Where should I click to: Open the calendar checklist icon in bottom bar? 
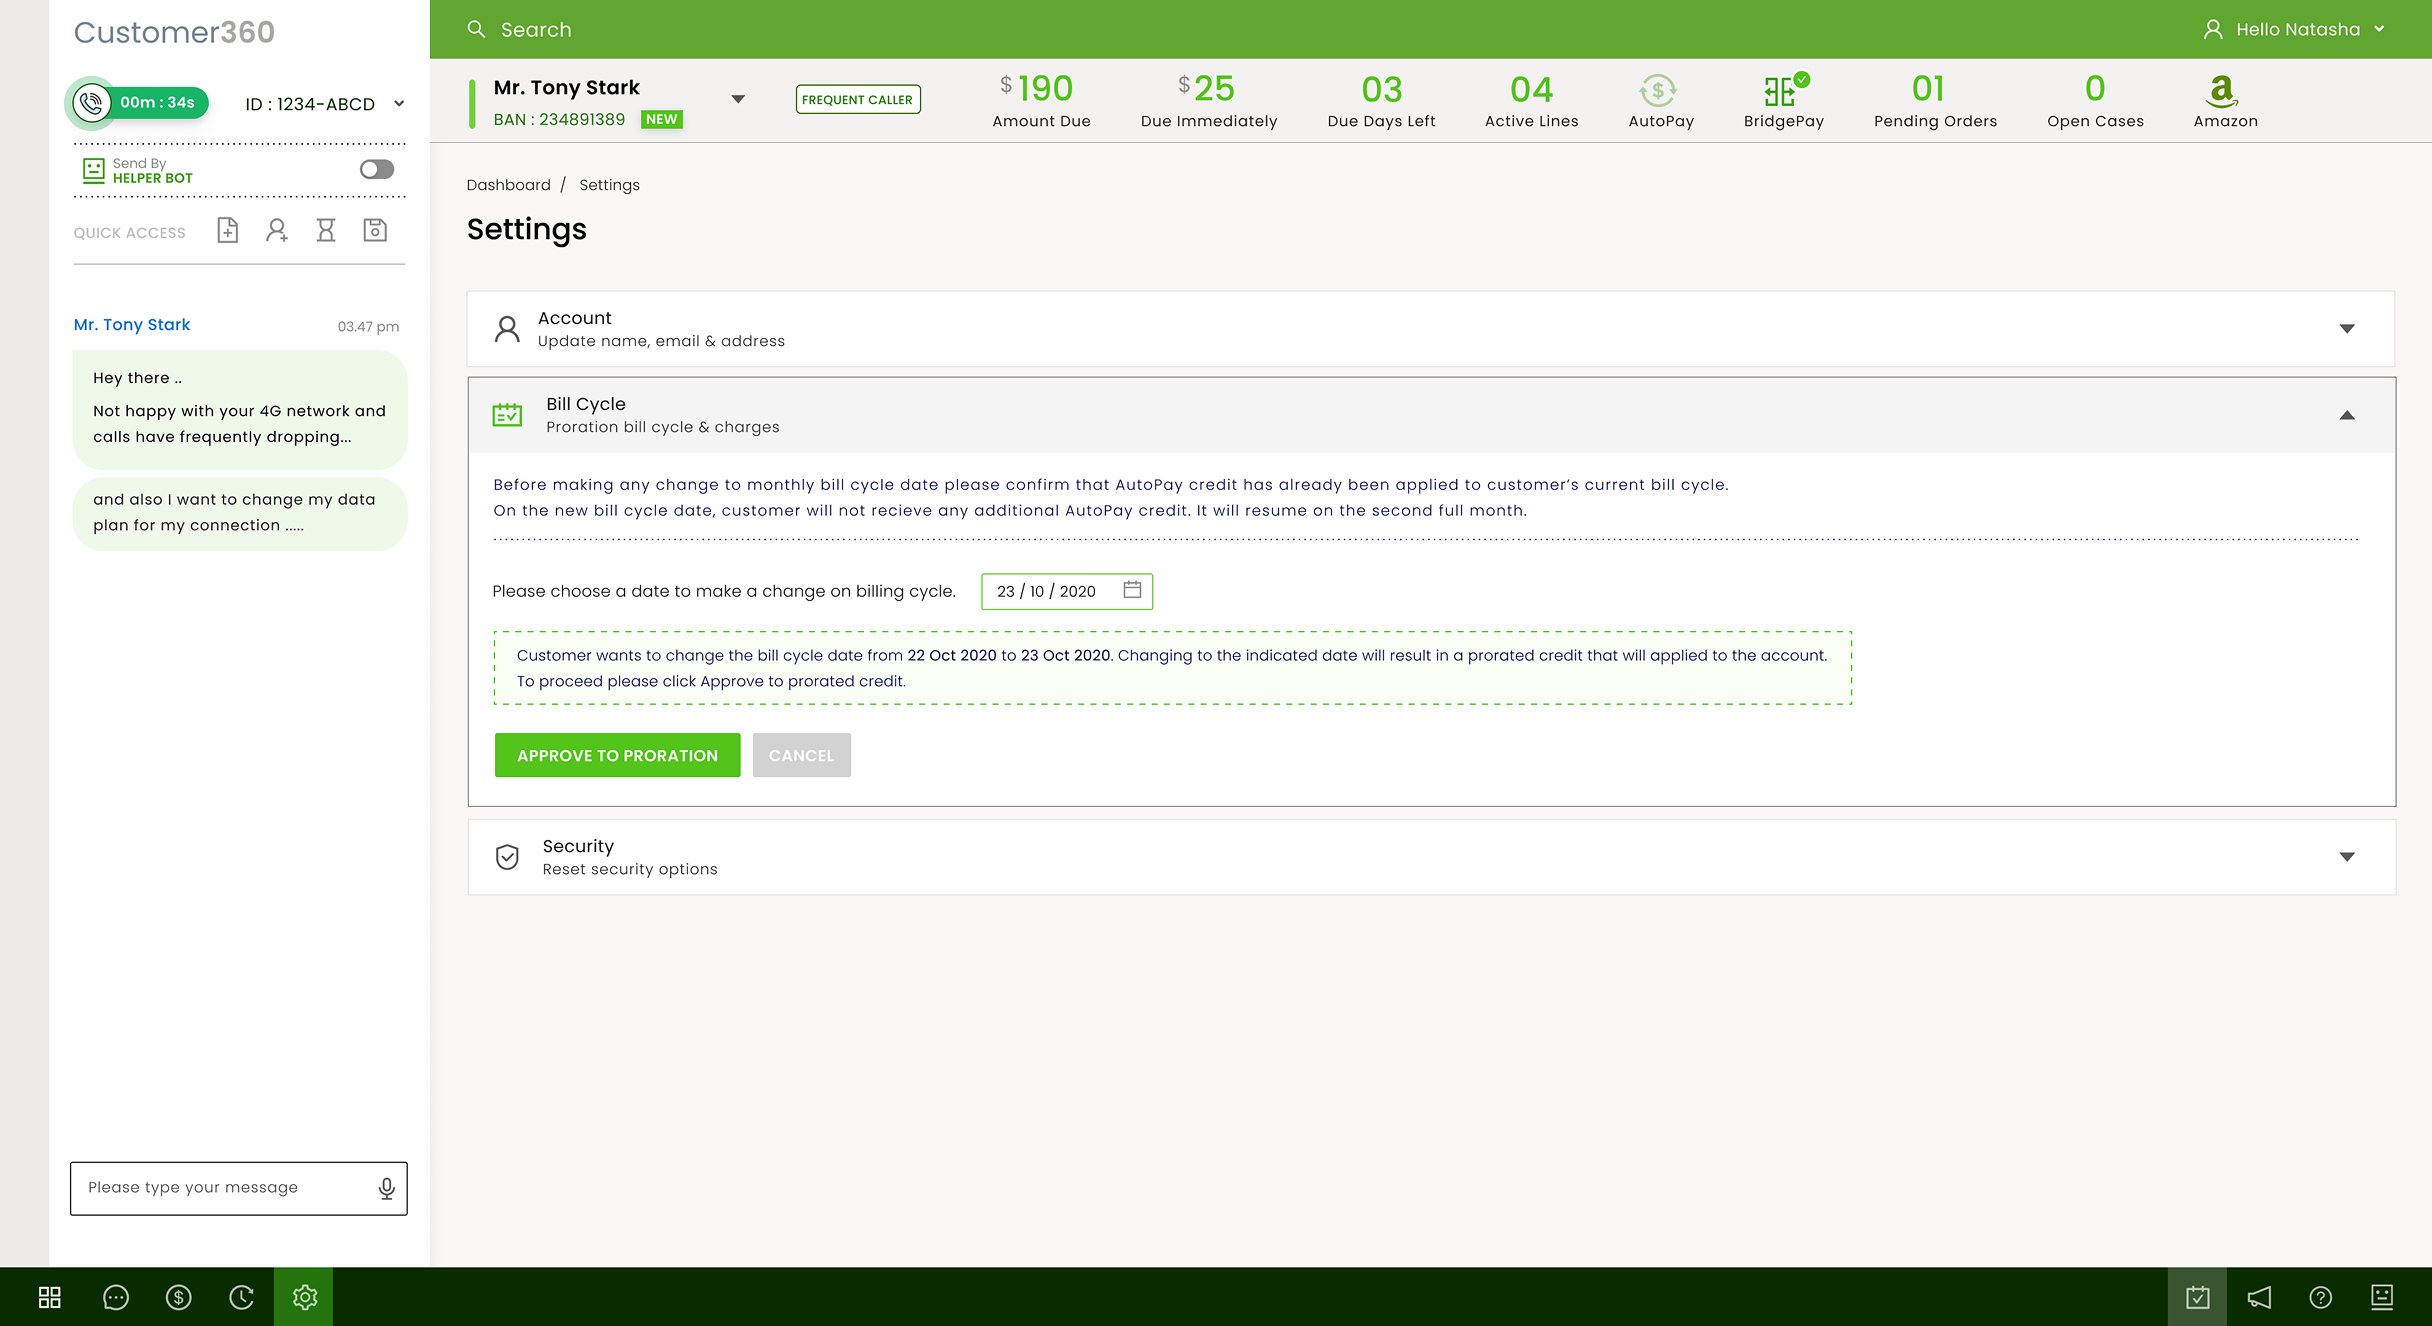[2197, 1297]
